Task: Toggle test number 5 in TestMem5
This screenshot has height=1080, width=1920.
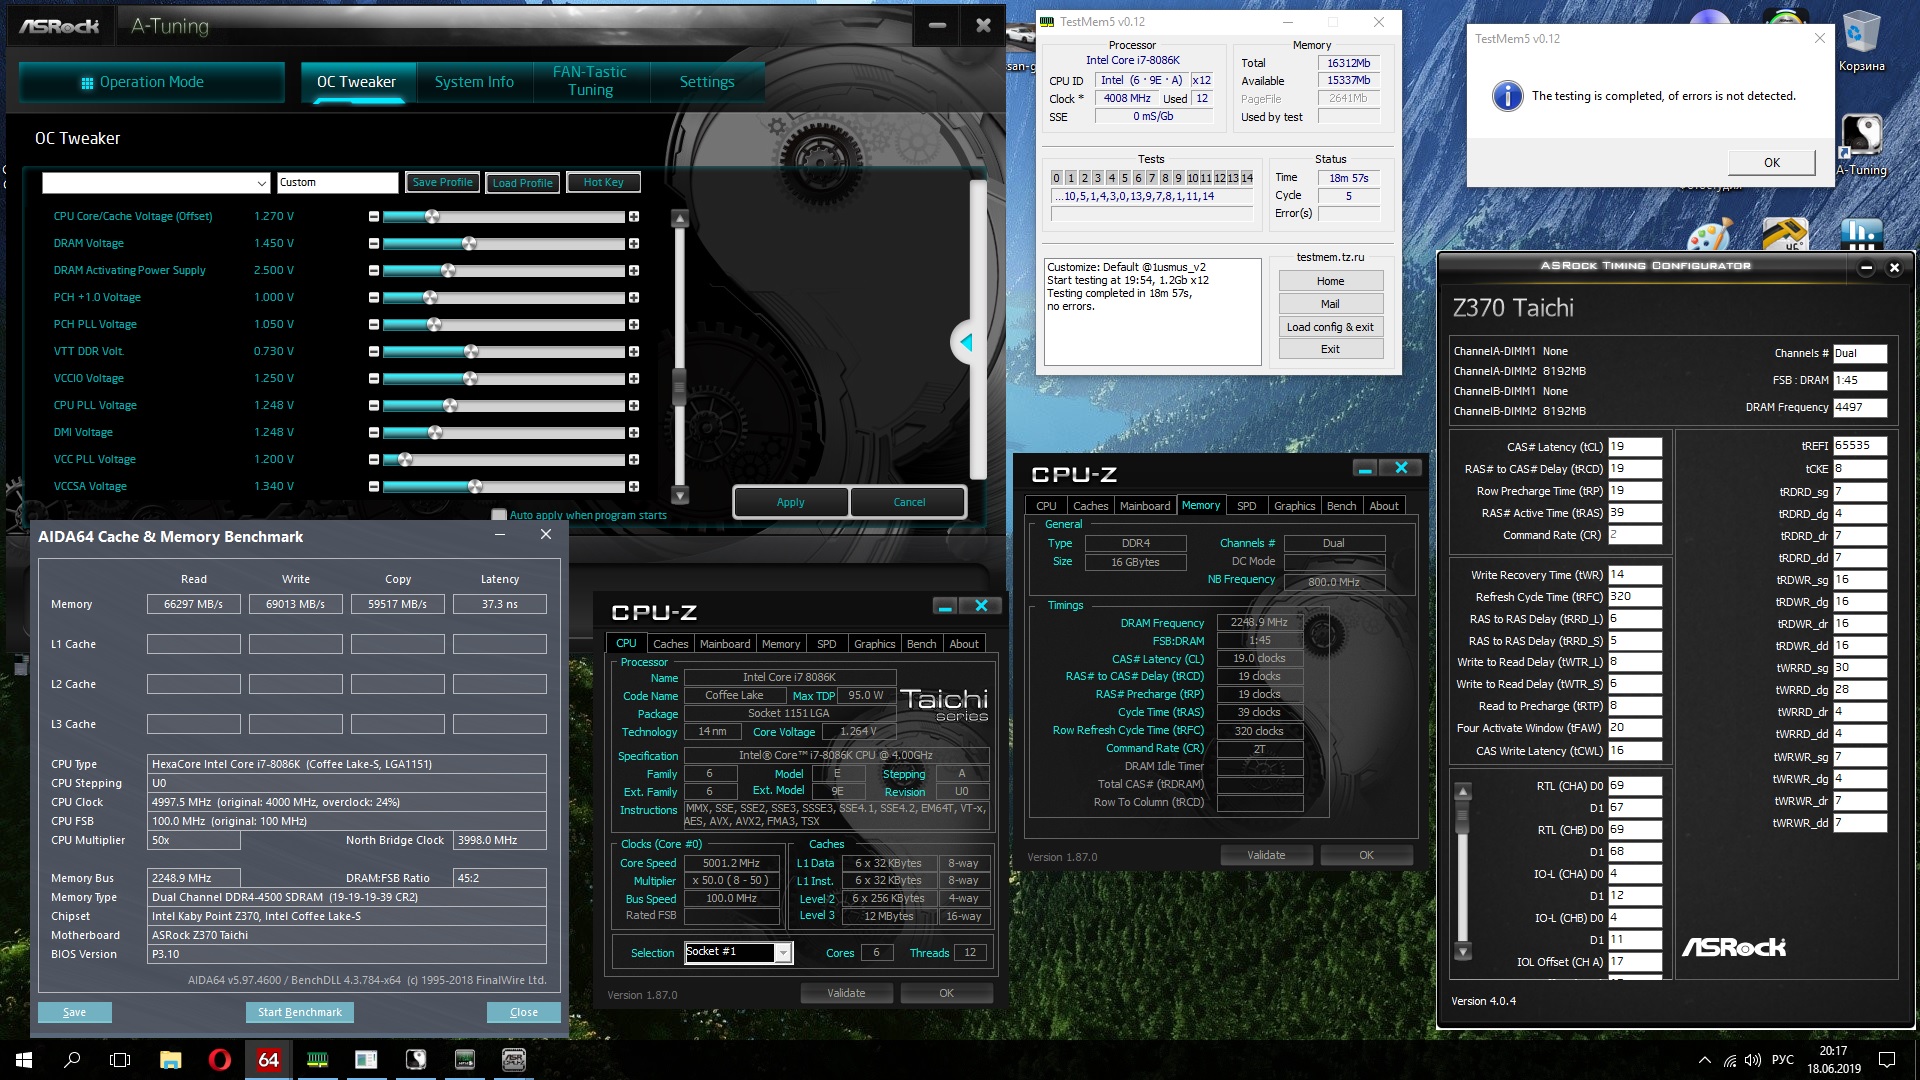Action: pyautogui.click(x=1124, y=178)
